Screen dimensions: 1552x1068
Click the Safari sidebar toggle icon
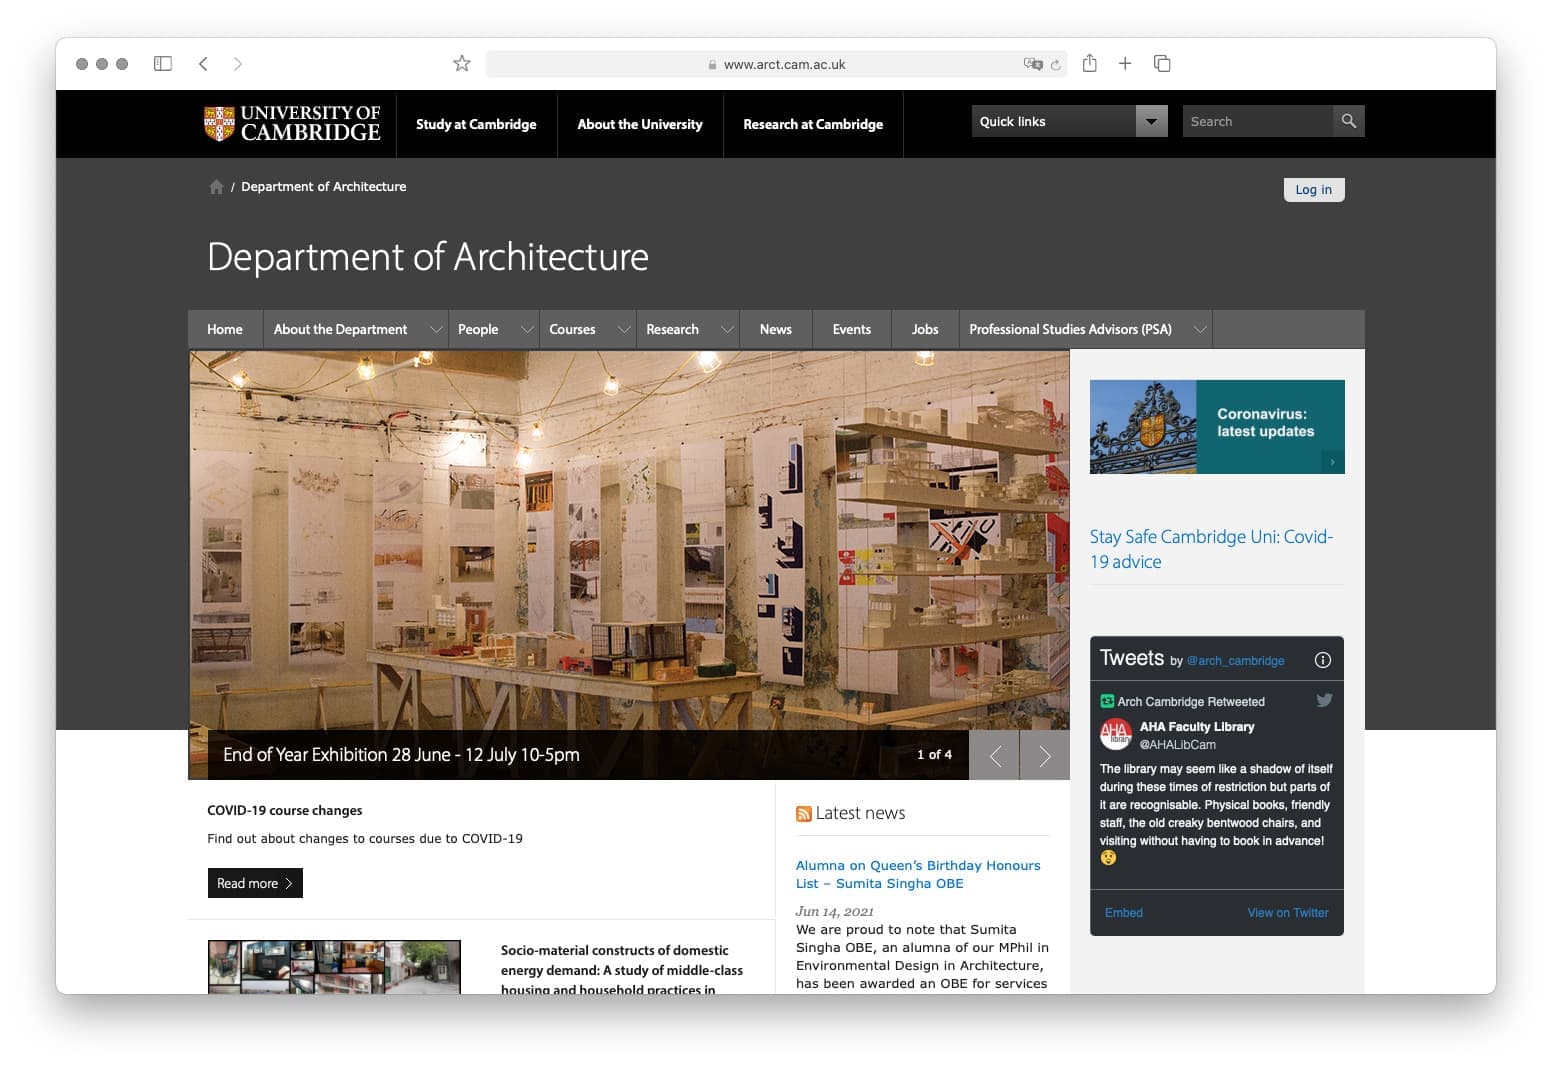tap(163, 64)
